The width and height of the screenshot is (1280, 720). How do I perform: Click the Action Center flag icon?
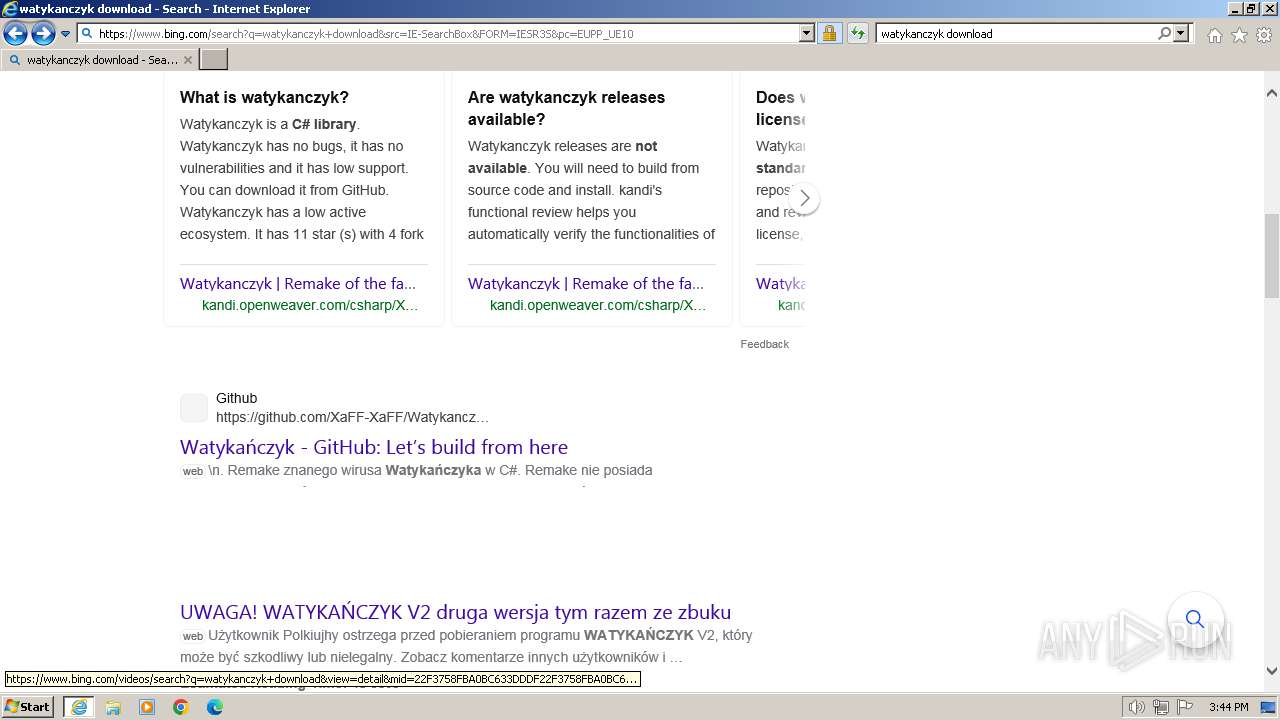[x=1185, y=707]
